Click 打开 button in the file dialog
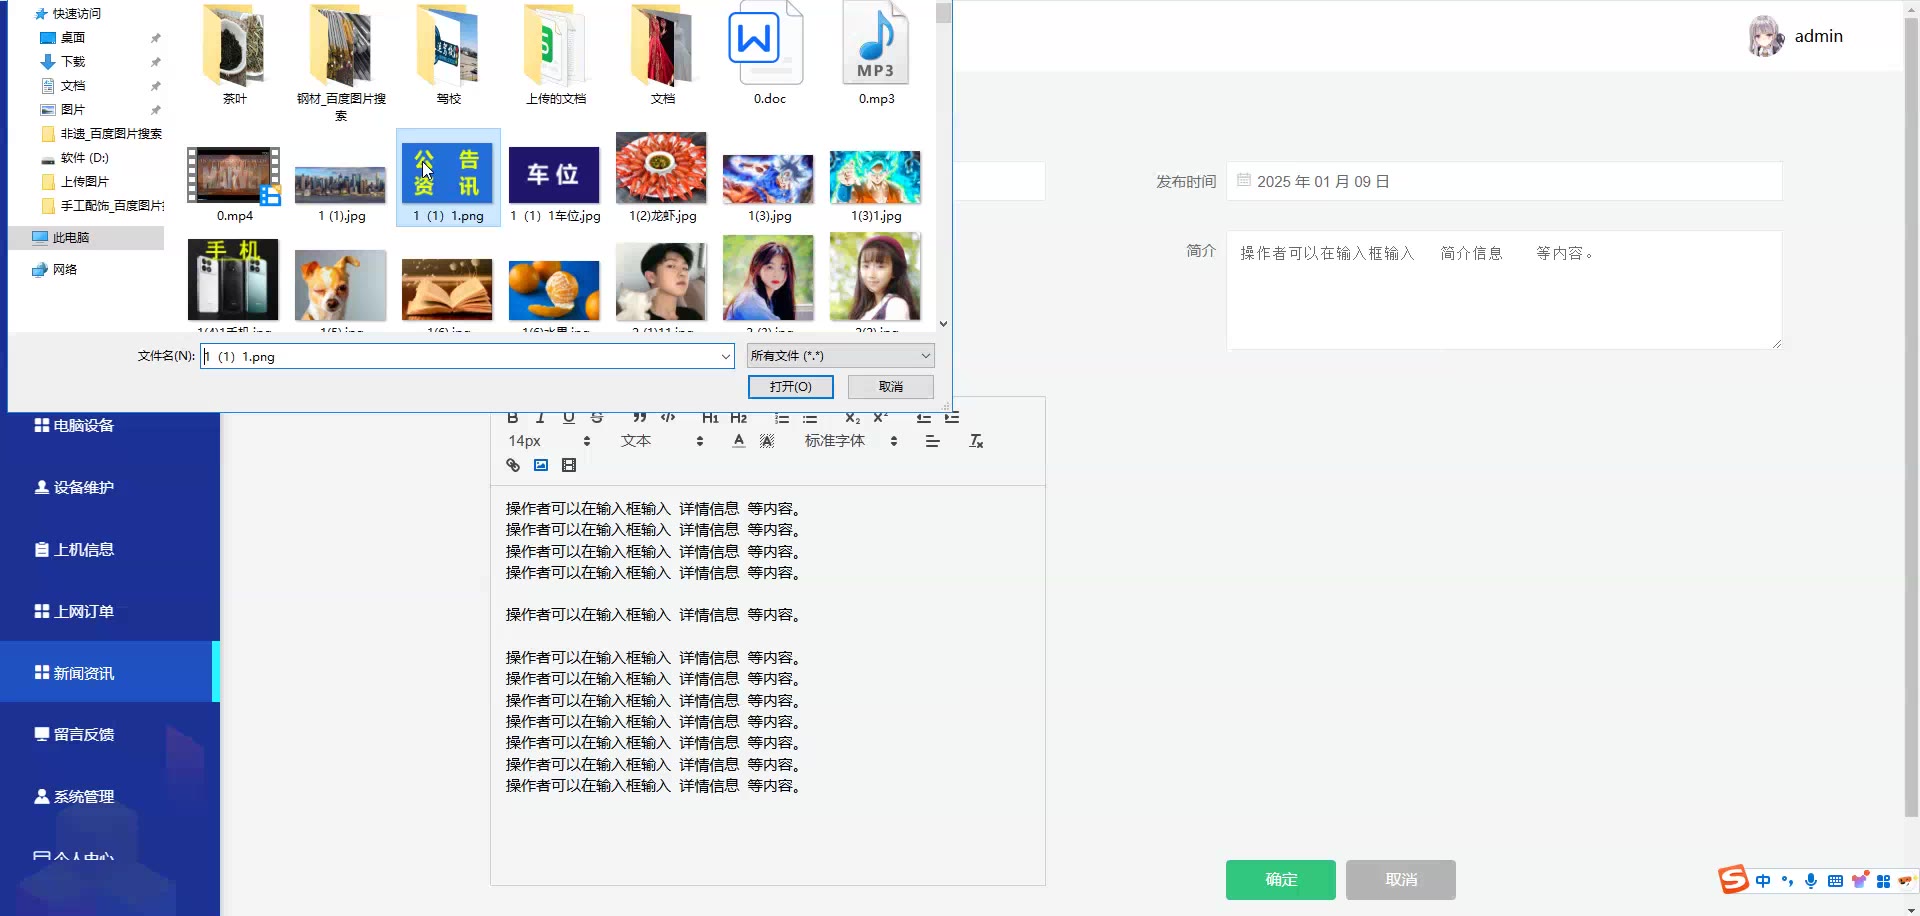The height and width of the screenshot is (916, 1920). tap(791, 387)
